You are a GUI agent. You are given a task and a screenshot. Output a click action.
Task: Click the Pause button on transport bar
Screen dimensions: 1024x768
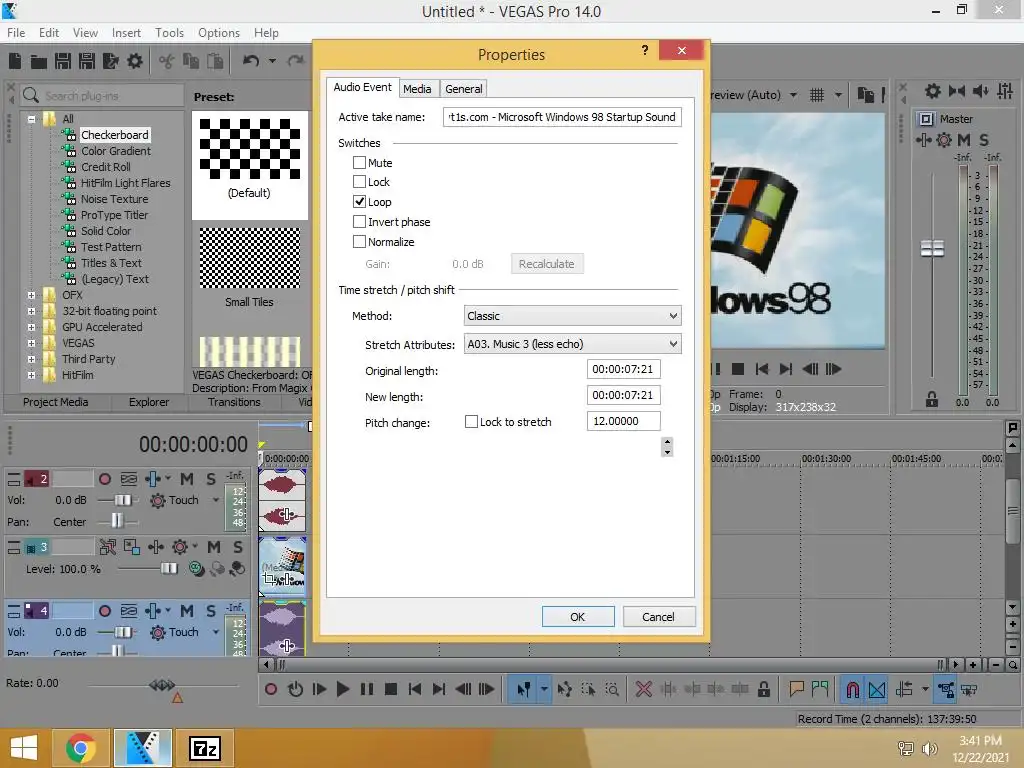(x=367, y=689)
